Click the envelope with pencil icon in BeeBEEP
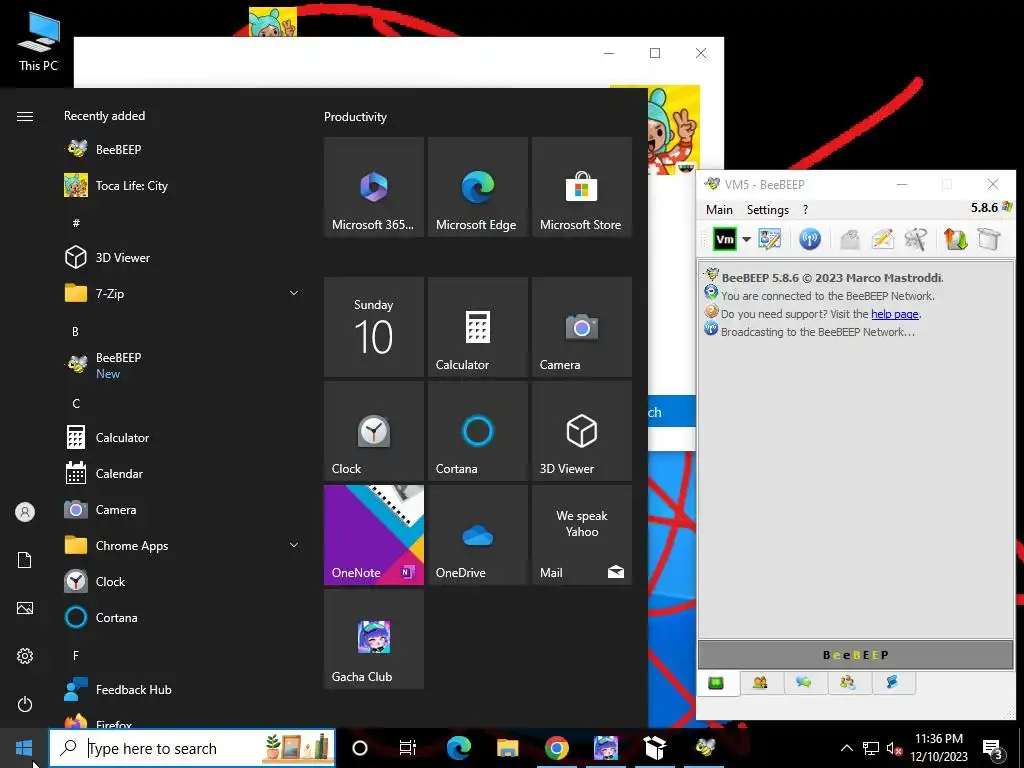The image size is (1024, 768). (x=882, y=240)
